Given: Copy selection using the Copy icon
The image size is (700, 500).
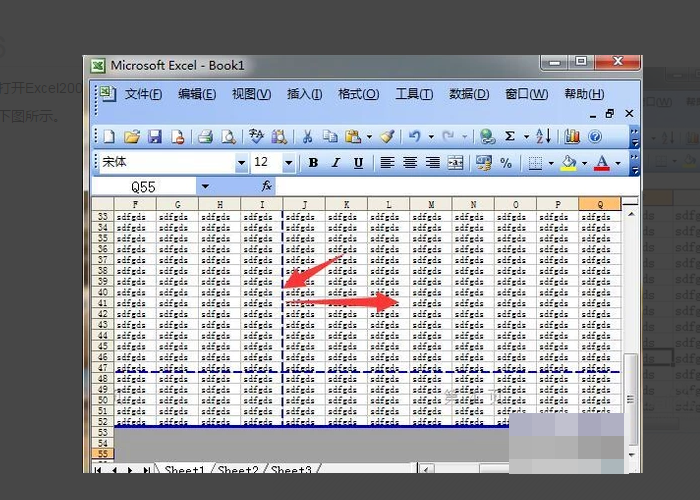Looking at the screenshot, I should coord(330,137).
